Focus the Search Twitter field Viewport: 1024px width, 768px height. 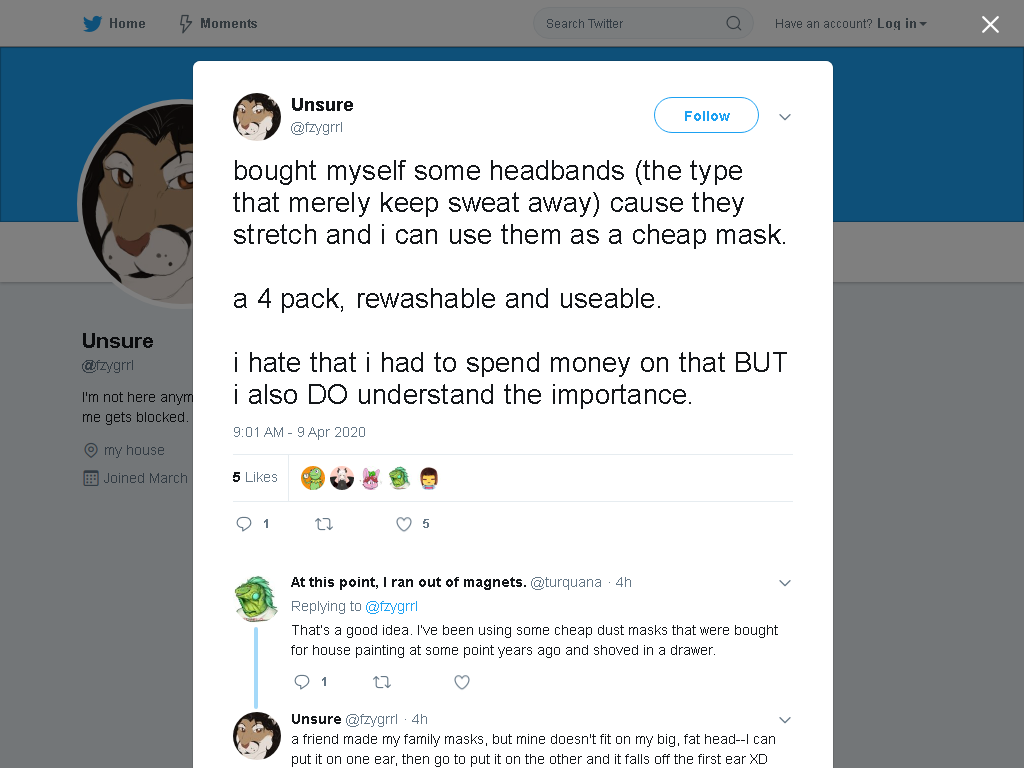click(643, 24)
